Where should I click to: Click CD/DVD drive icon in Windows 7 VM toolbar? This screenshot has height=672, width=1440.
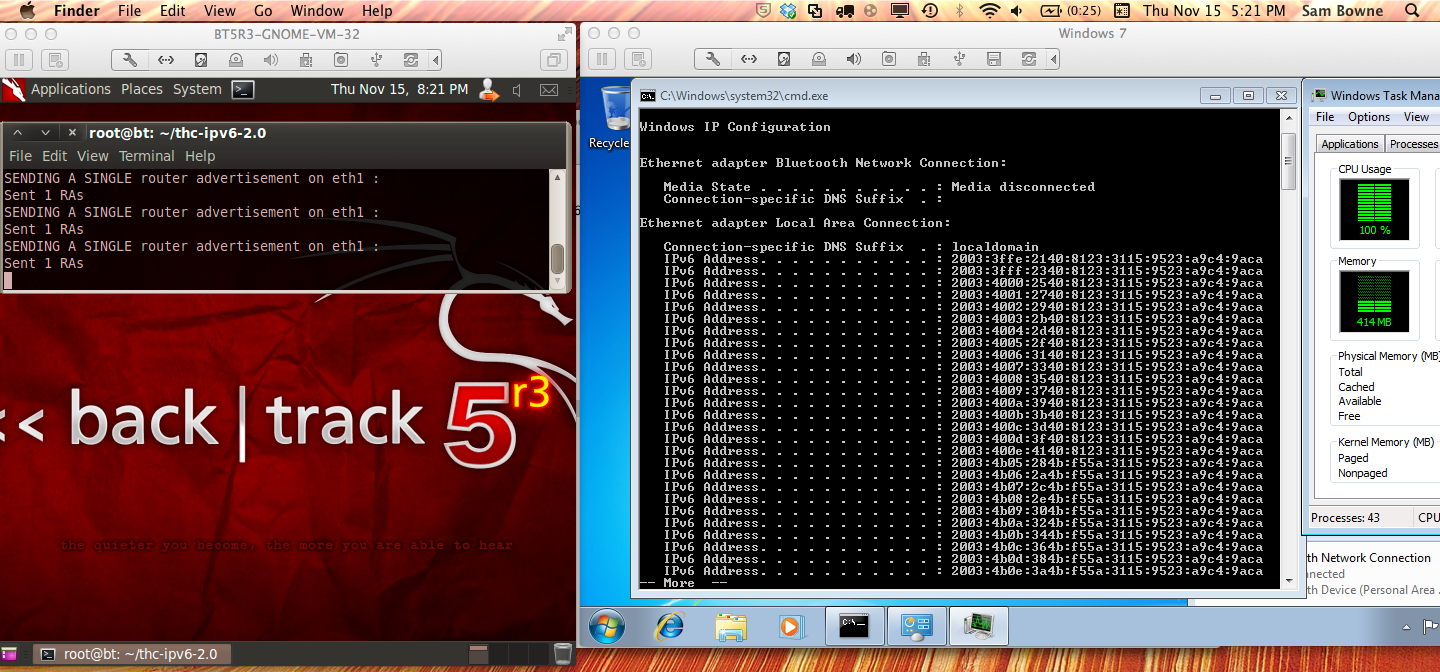[x=818, y=60]
